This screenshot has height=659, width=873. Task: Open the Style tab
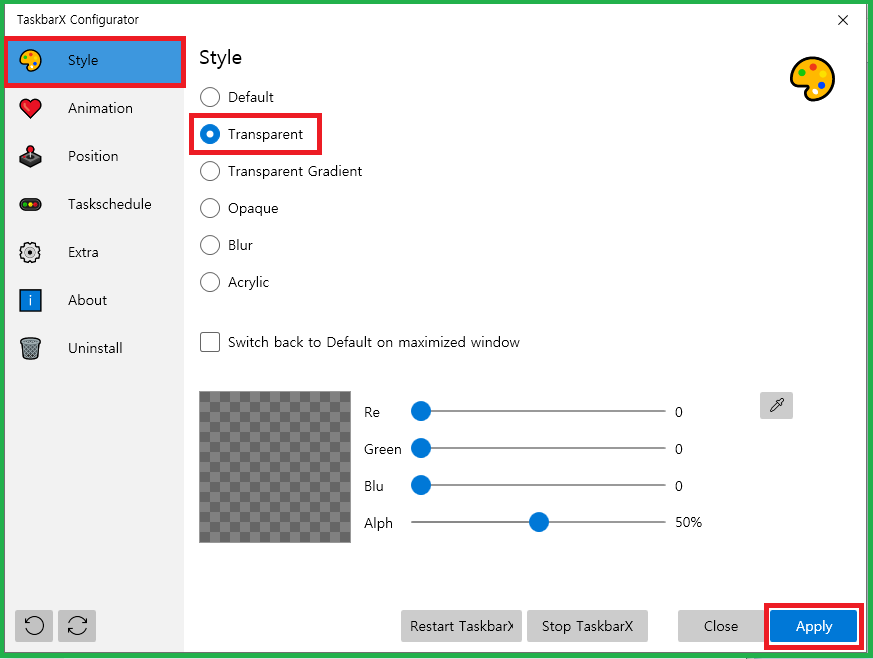tap(95, 61)
